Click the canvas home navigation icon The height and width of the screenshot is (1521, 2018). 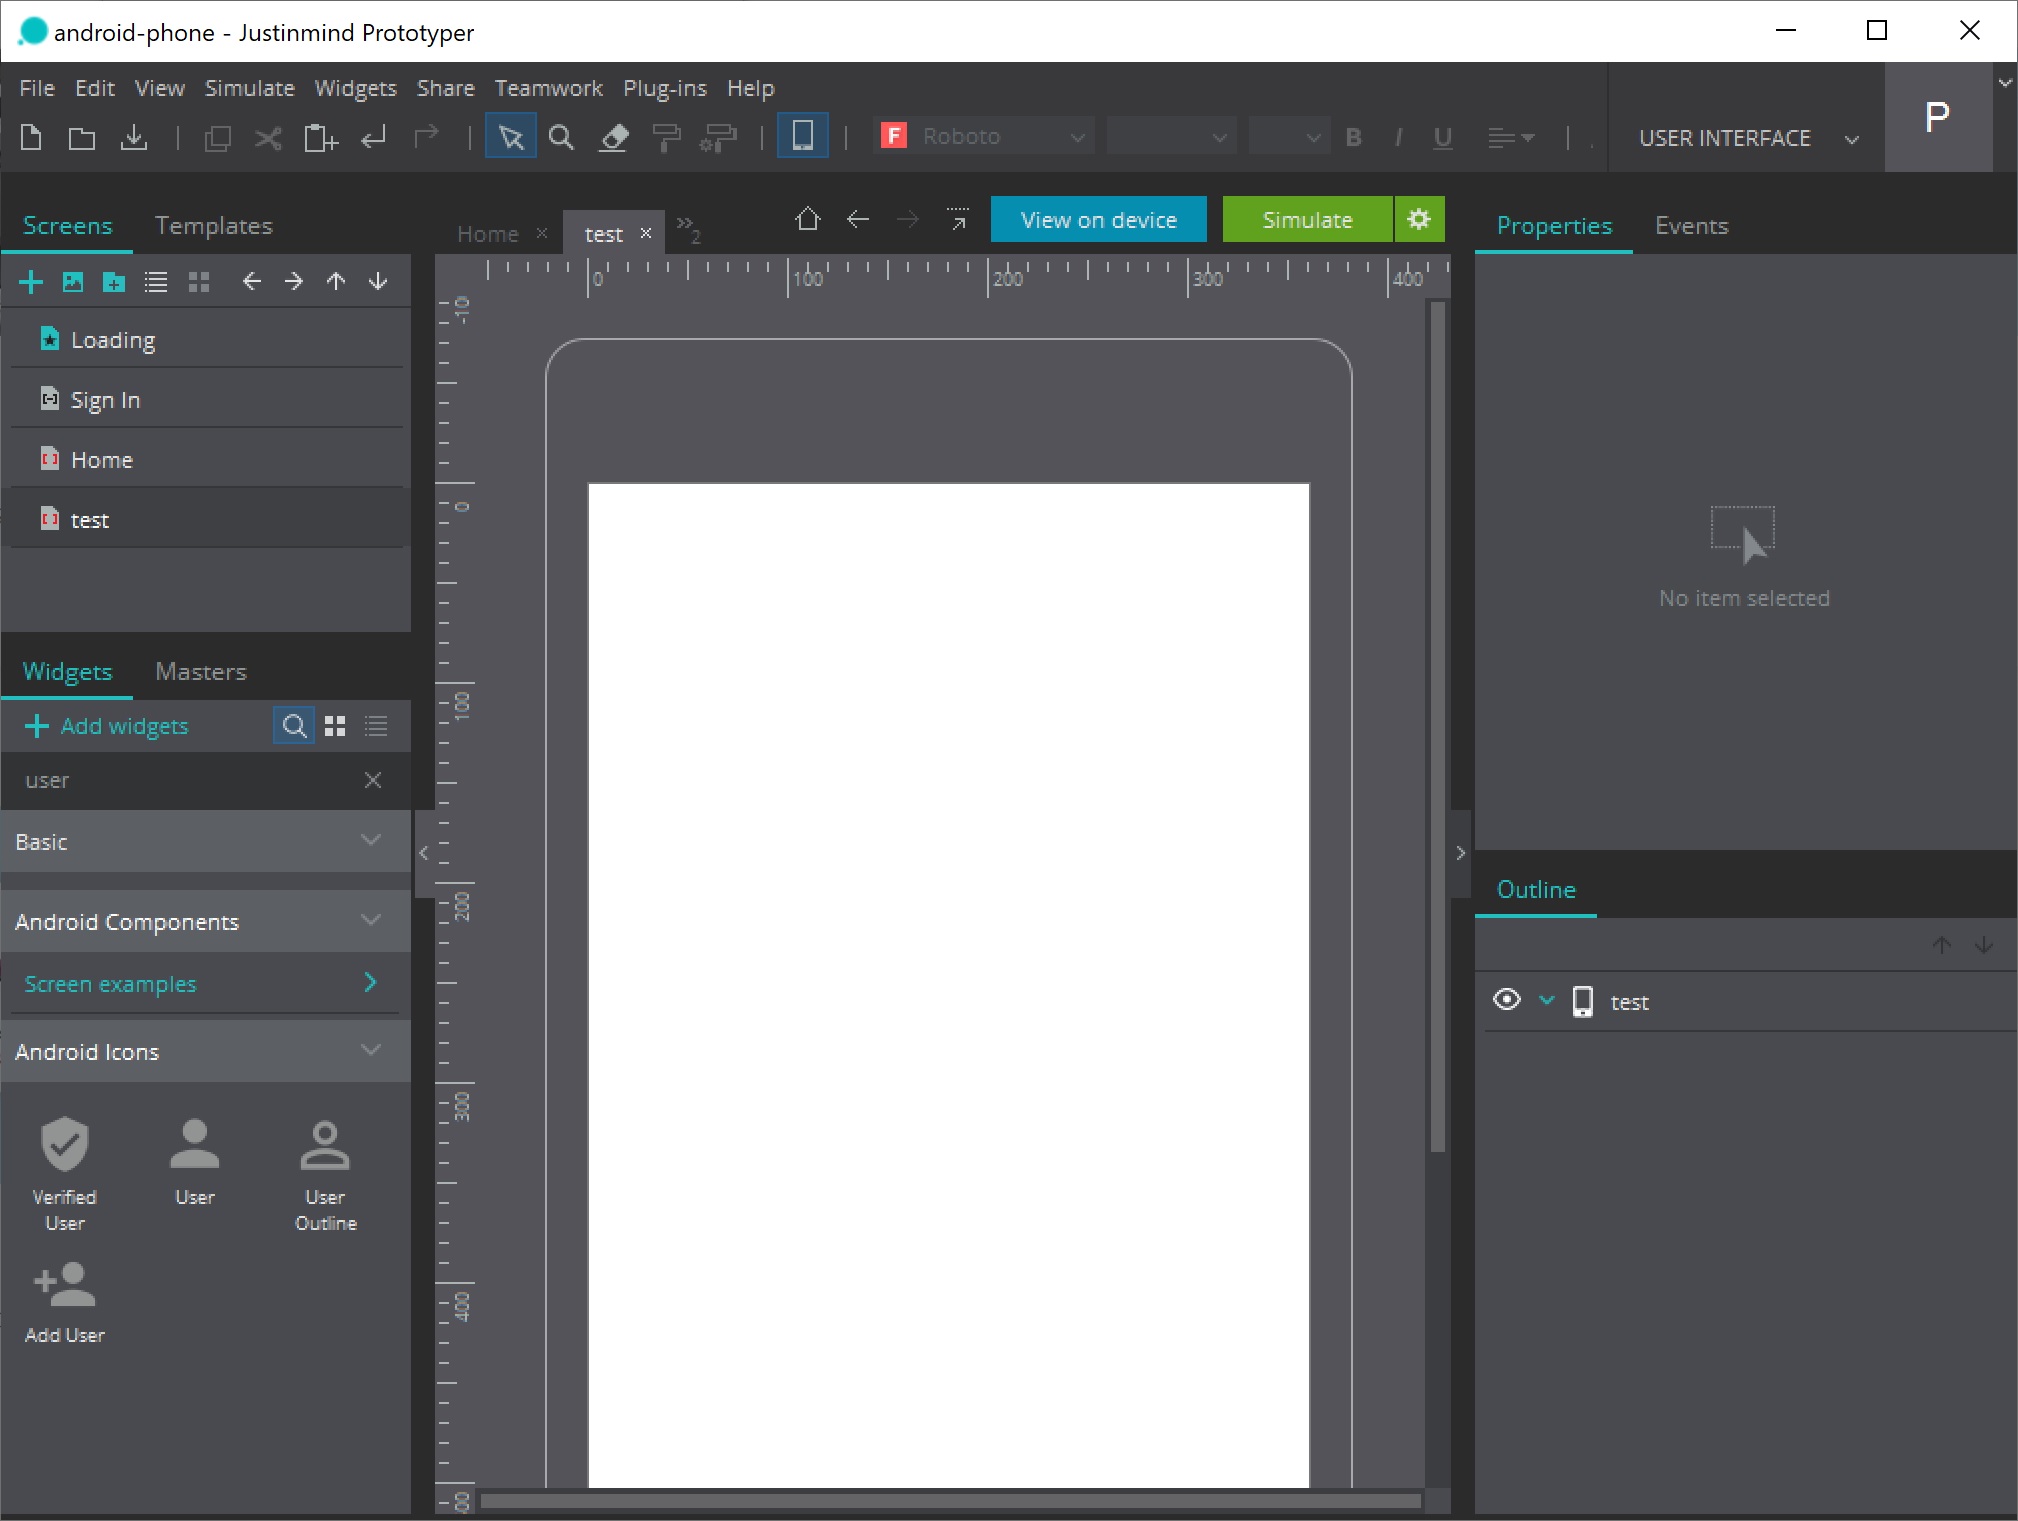pyautogui.click(x=807, y=220)
